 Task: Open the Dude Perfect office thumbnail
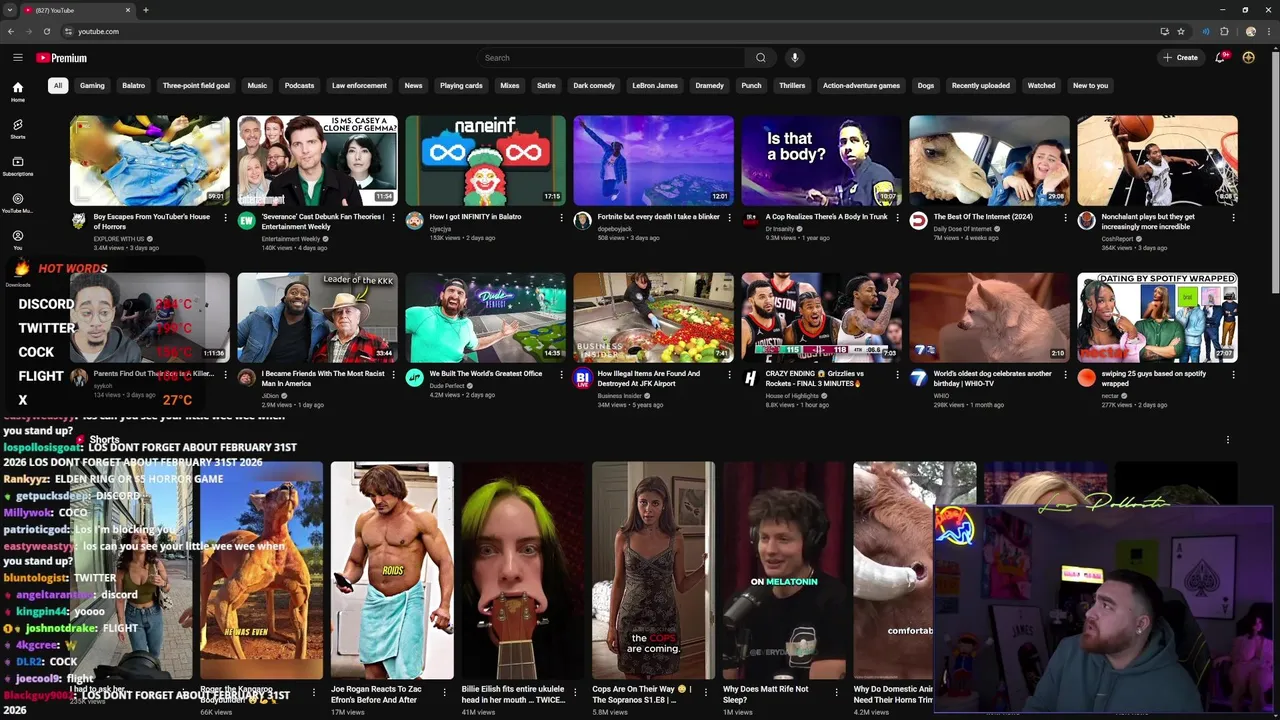pyautogui.click(x=485, y=317)
